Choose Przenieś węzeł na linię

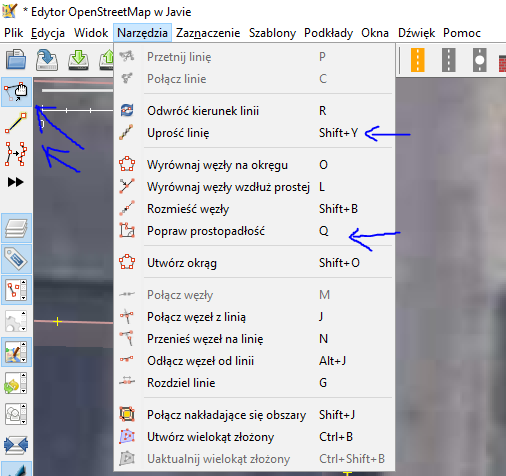coord(254,339)
